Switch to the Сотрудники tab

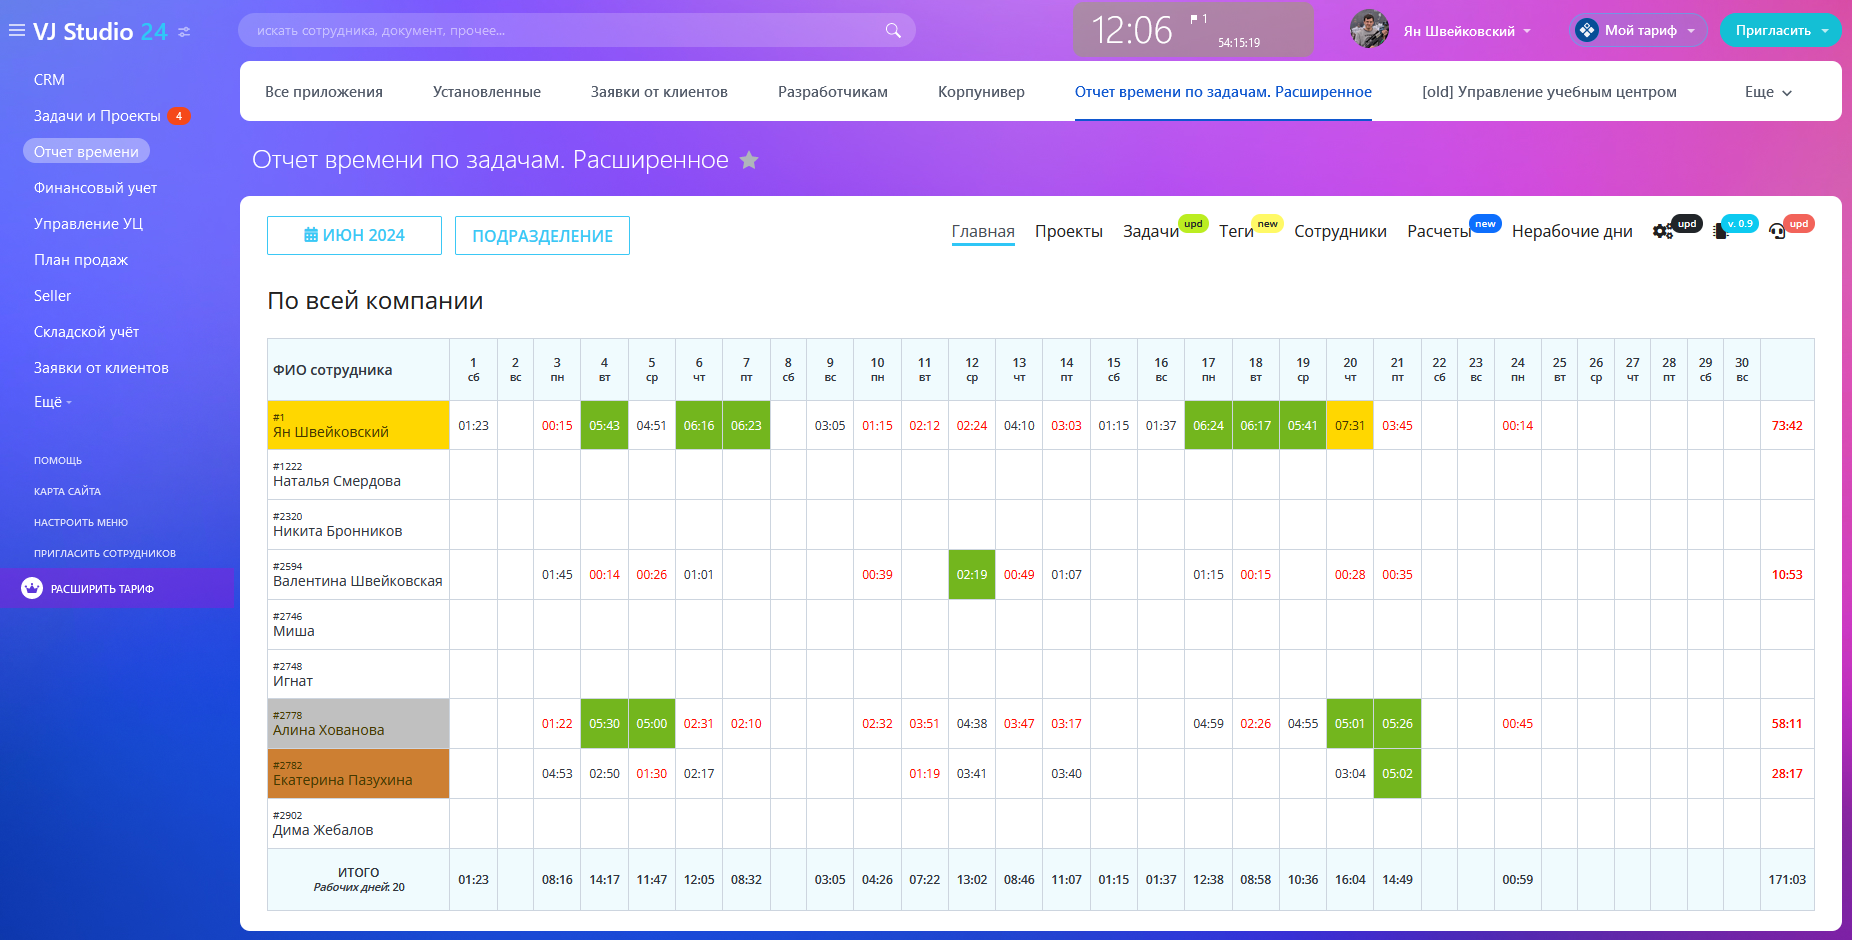click(1340, 232)
